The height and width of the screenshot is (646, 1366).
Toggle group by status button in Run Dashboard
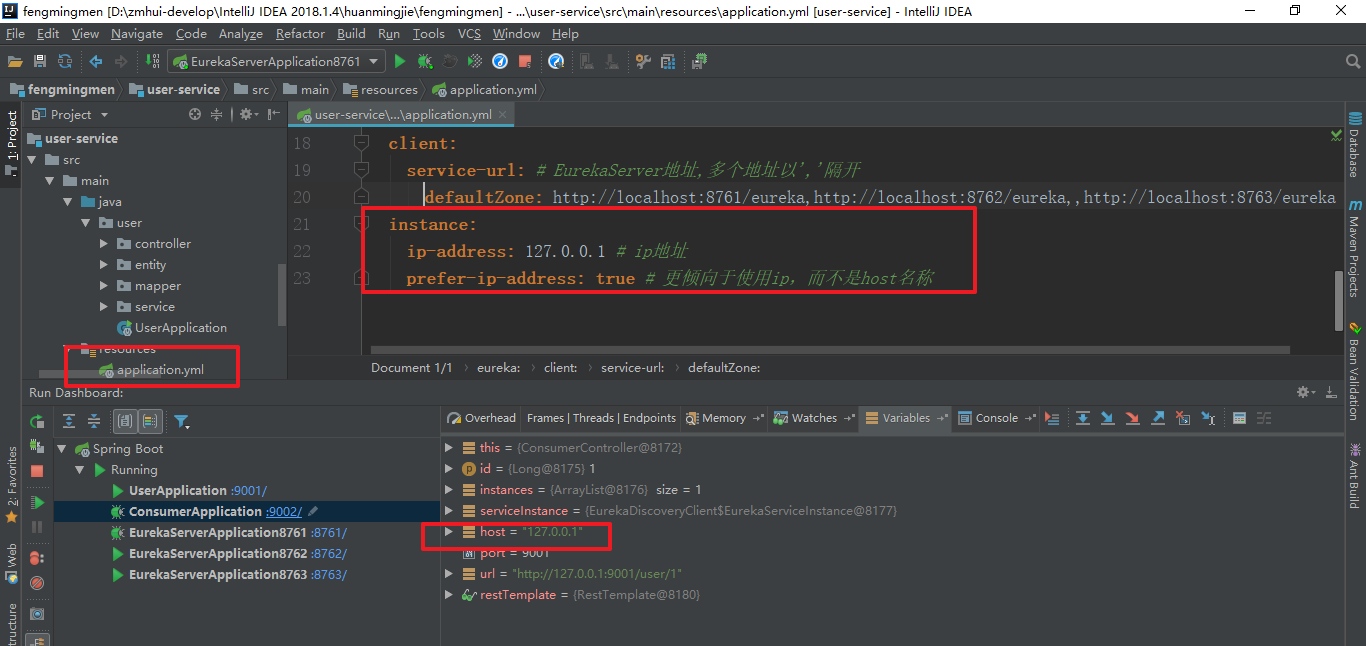(150, 421)
